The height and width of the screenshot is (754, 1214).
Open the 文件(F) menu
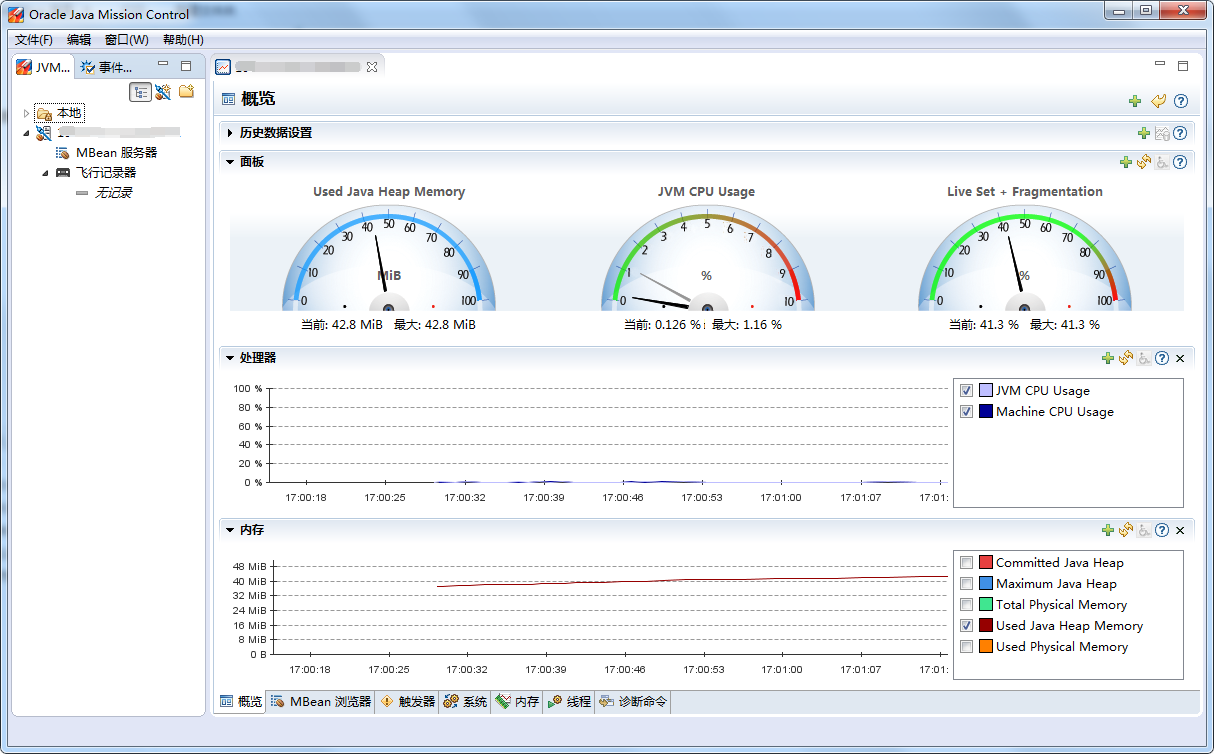tap(34, 40)
